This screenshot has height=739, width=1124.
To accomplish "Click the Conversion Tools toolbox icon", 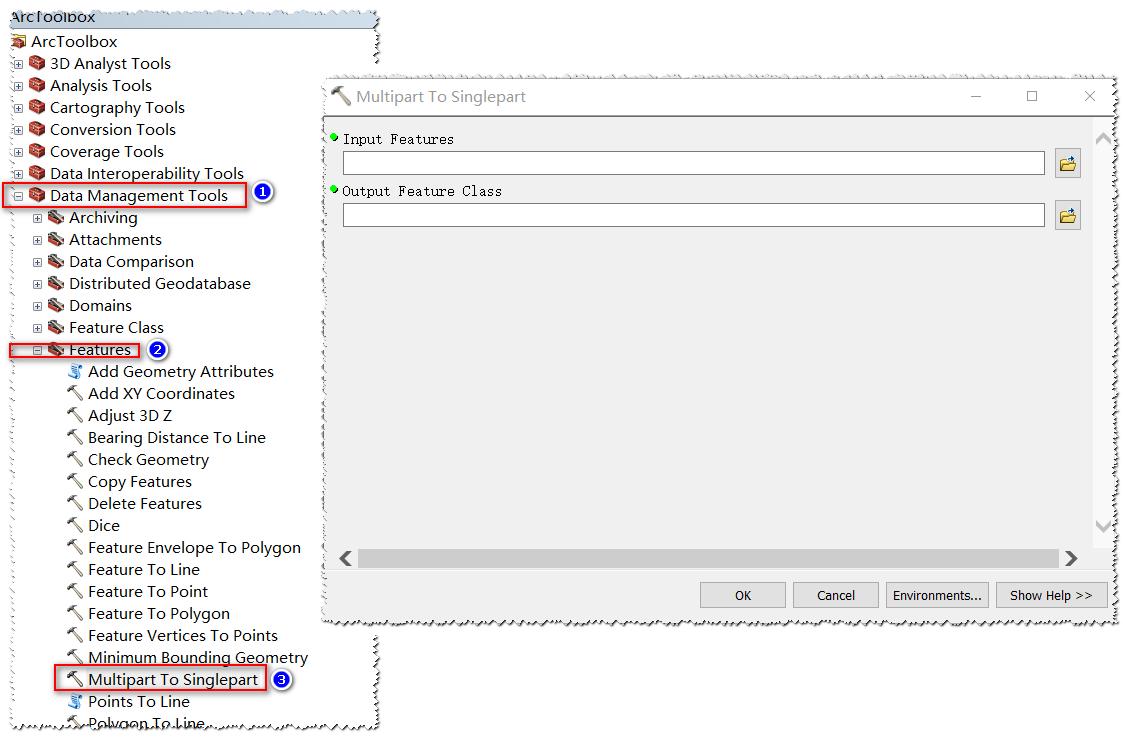I will pos(37,130).
